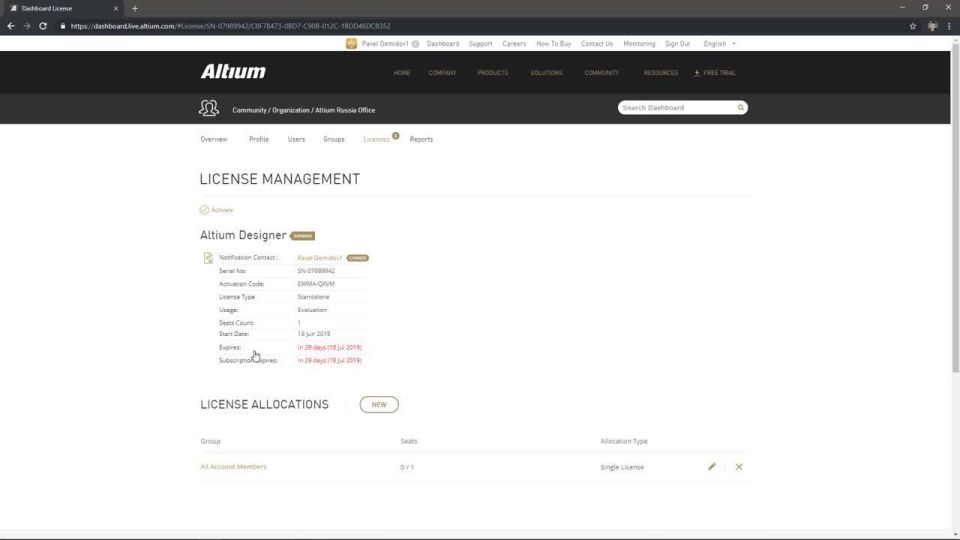960x540 pixels.
Task: Close the Dashboard License tab
Action: pyautogui.click(x=116, y=9)
